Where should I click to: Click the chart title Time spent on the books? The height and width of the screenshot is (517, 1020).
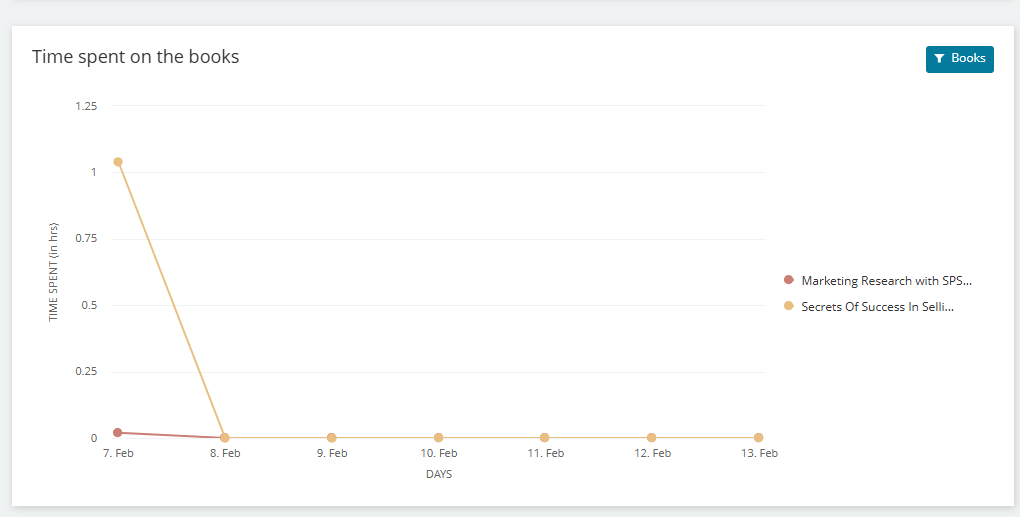tap(136, 57)
